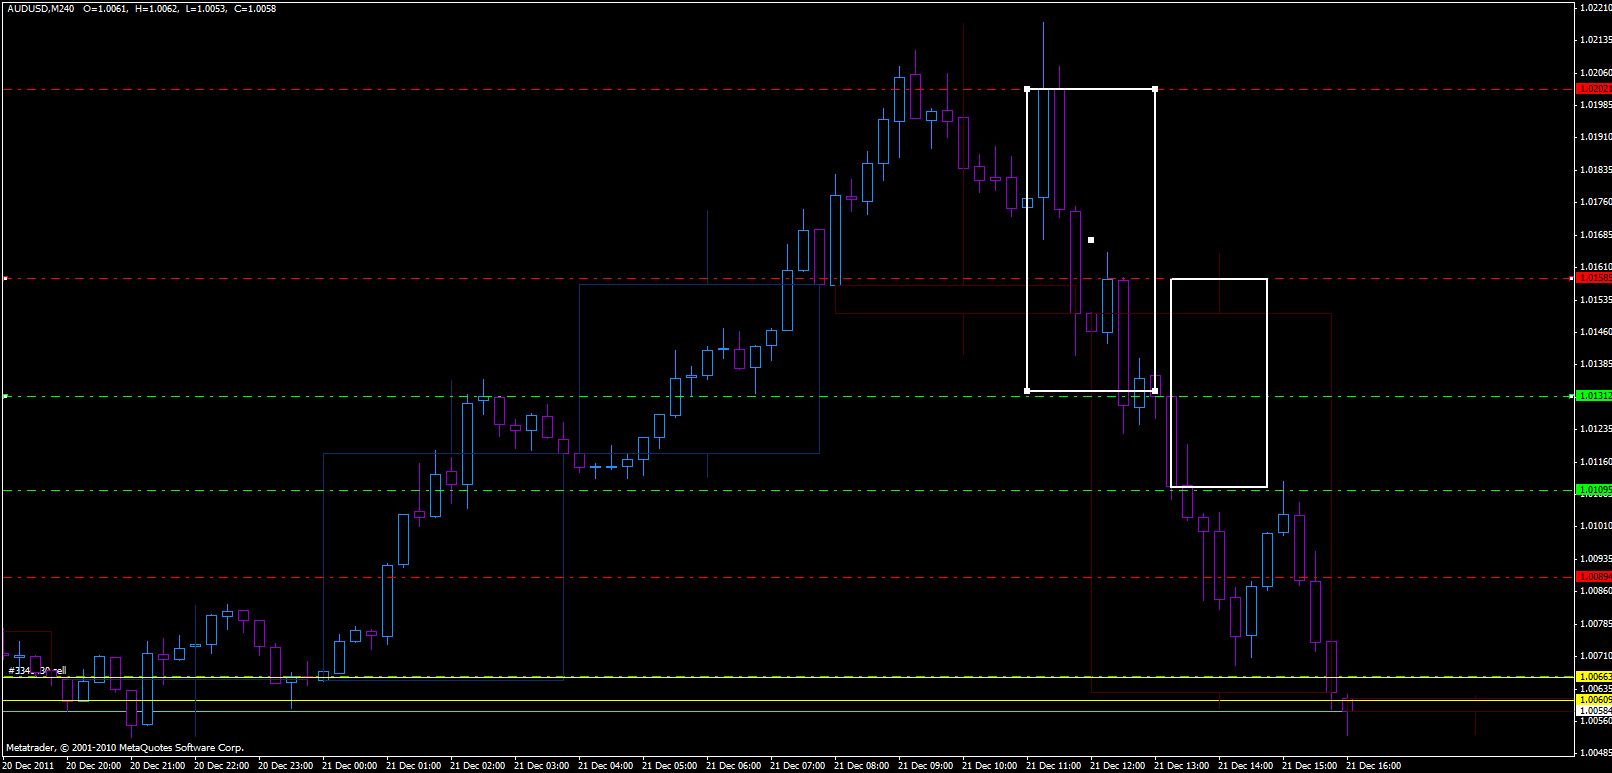Click the AUDUSD,M240 chart symbol title

click(39, 9)
